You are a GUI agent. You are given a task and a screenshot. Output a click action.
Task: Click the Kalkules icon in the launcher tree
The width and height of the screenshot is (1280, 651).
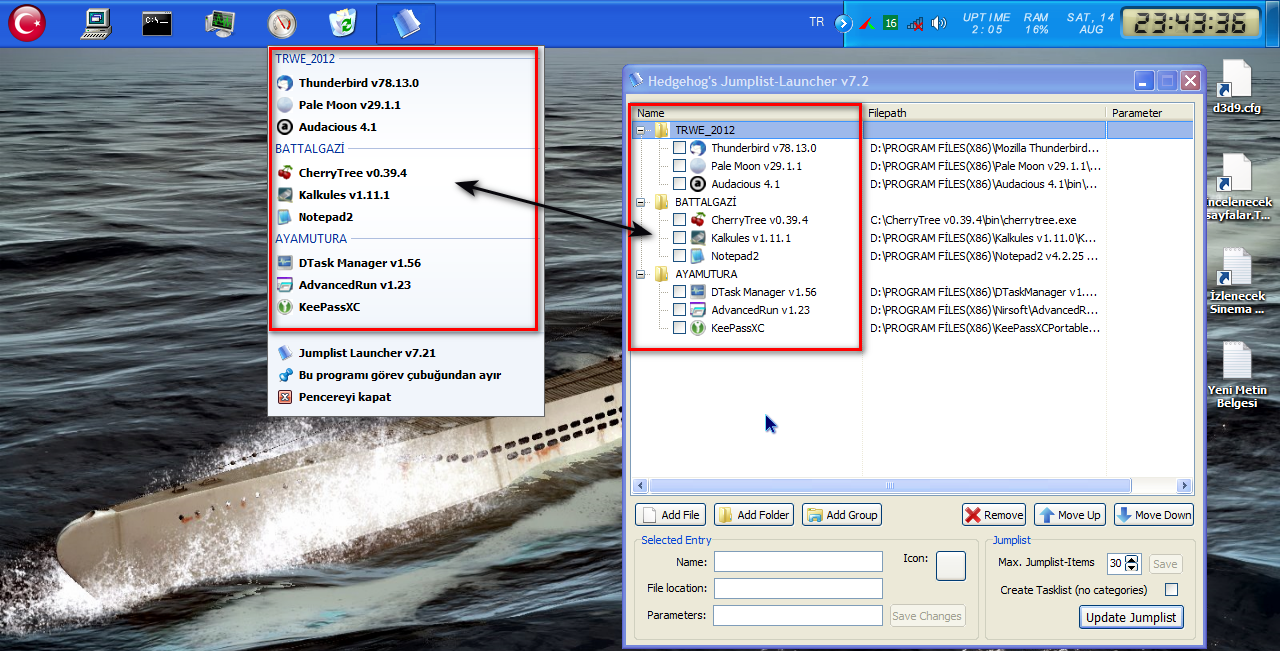click(x=698, y=238)
